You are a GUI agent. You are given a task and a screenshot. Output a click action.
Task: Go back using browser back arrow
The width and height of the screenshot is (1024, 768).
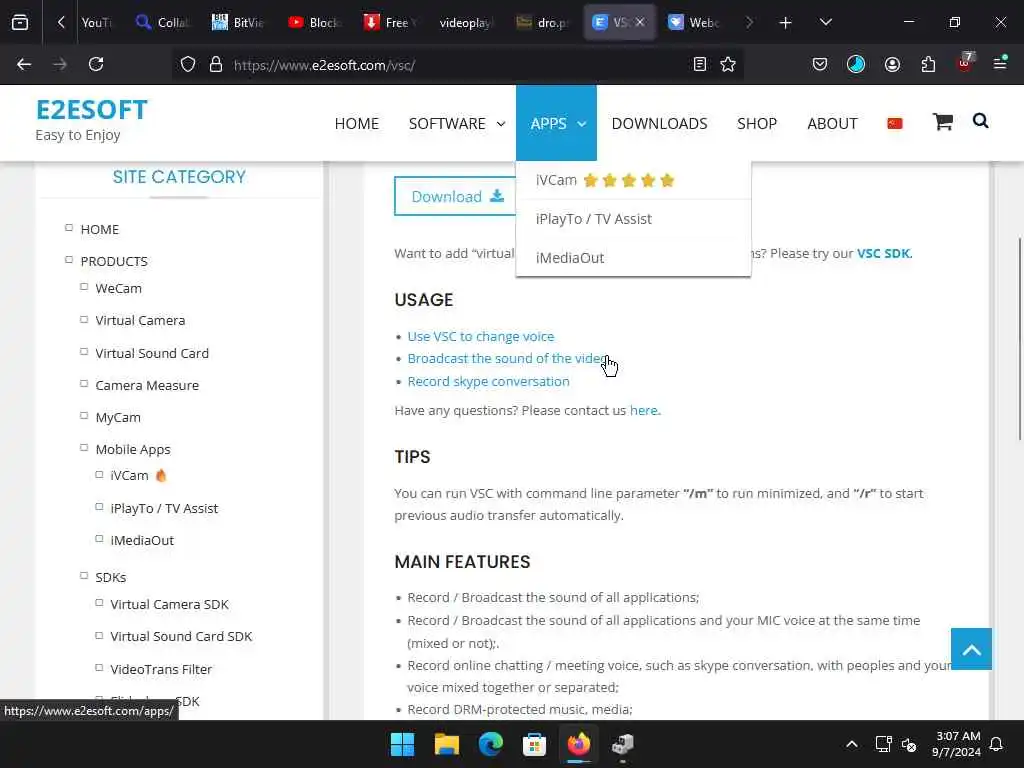coord(24,64)
